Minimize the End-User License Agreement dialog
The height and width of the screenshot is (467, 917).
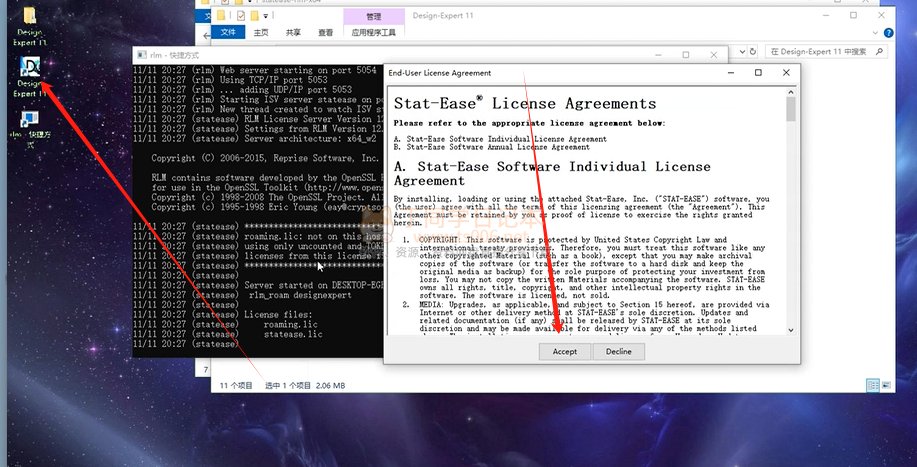coord(730,72)
